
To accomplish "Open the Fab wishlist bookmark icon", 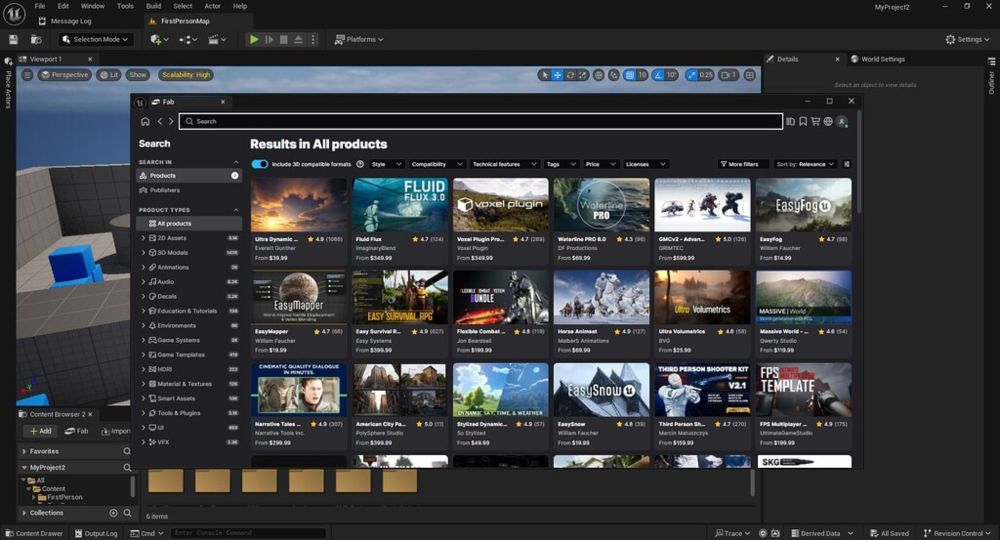I will click(803, 121).
